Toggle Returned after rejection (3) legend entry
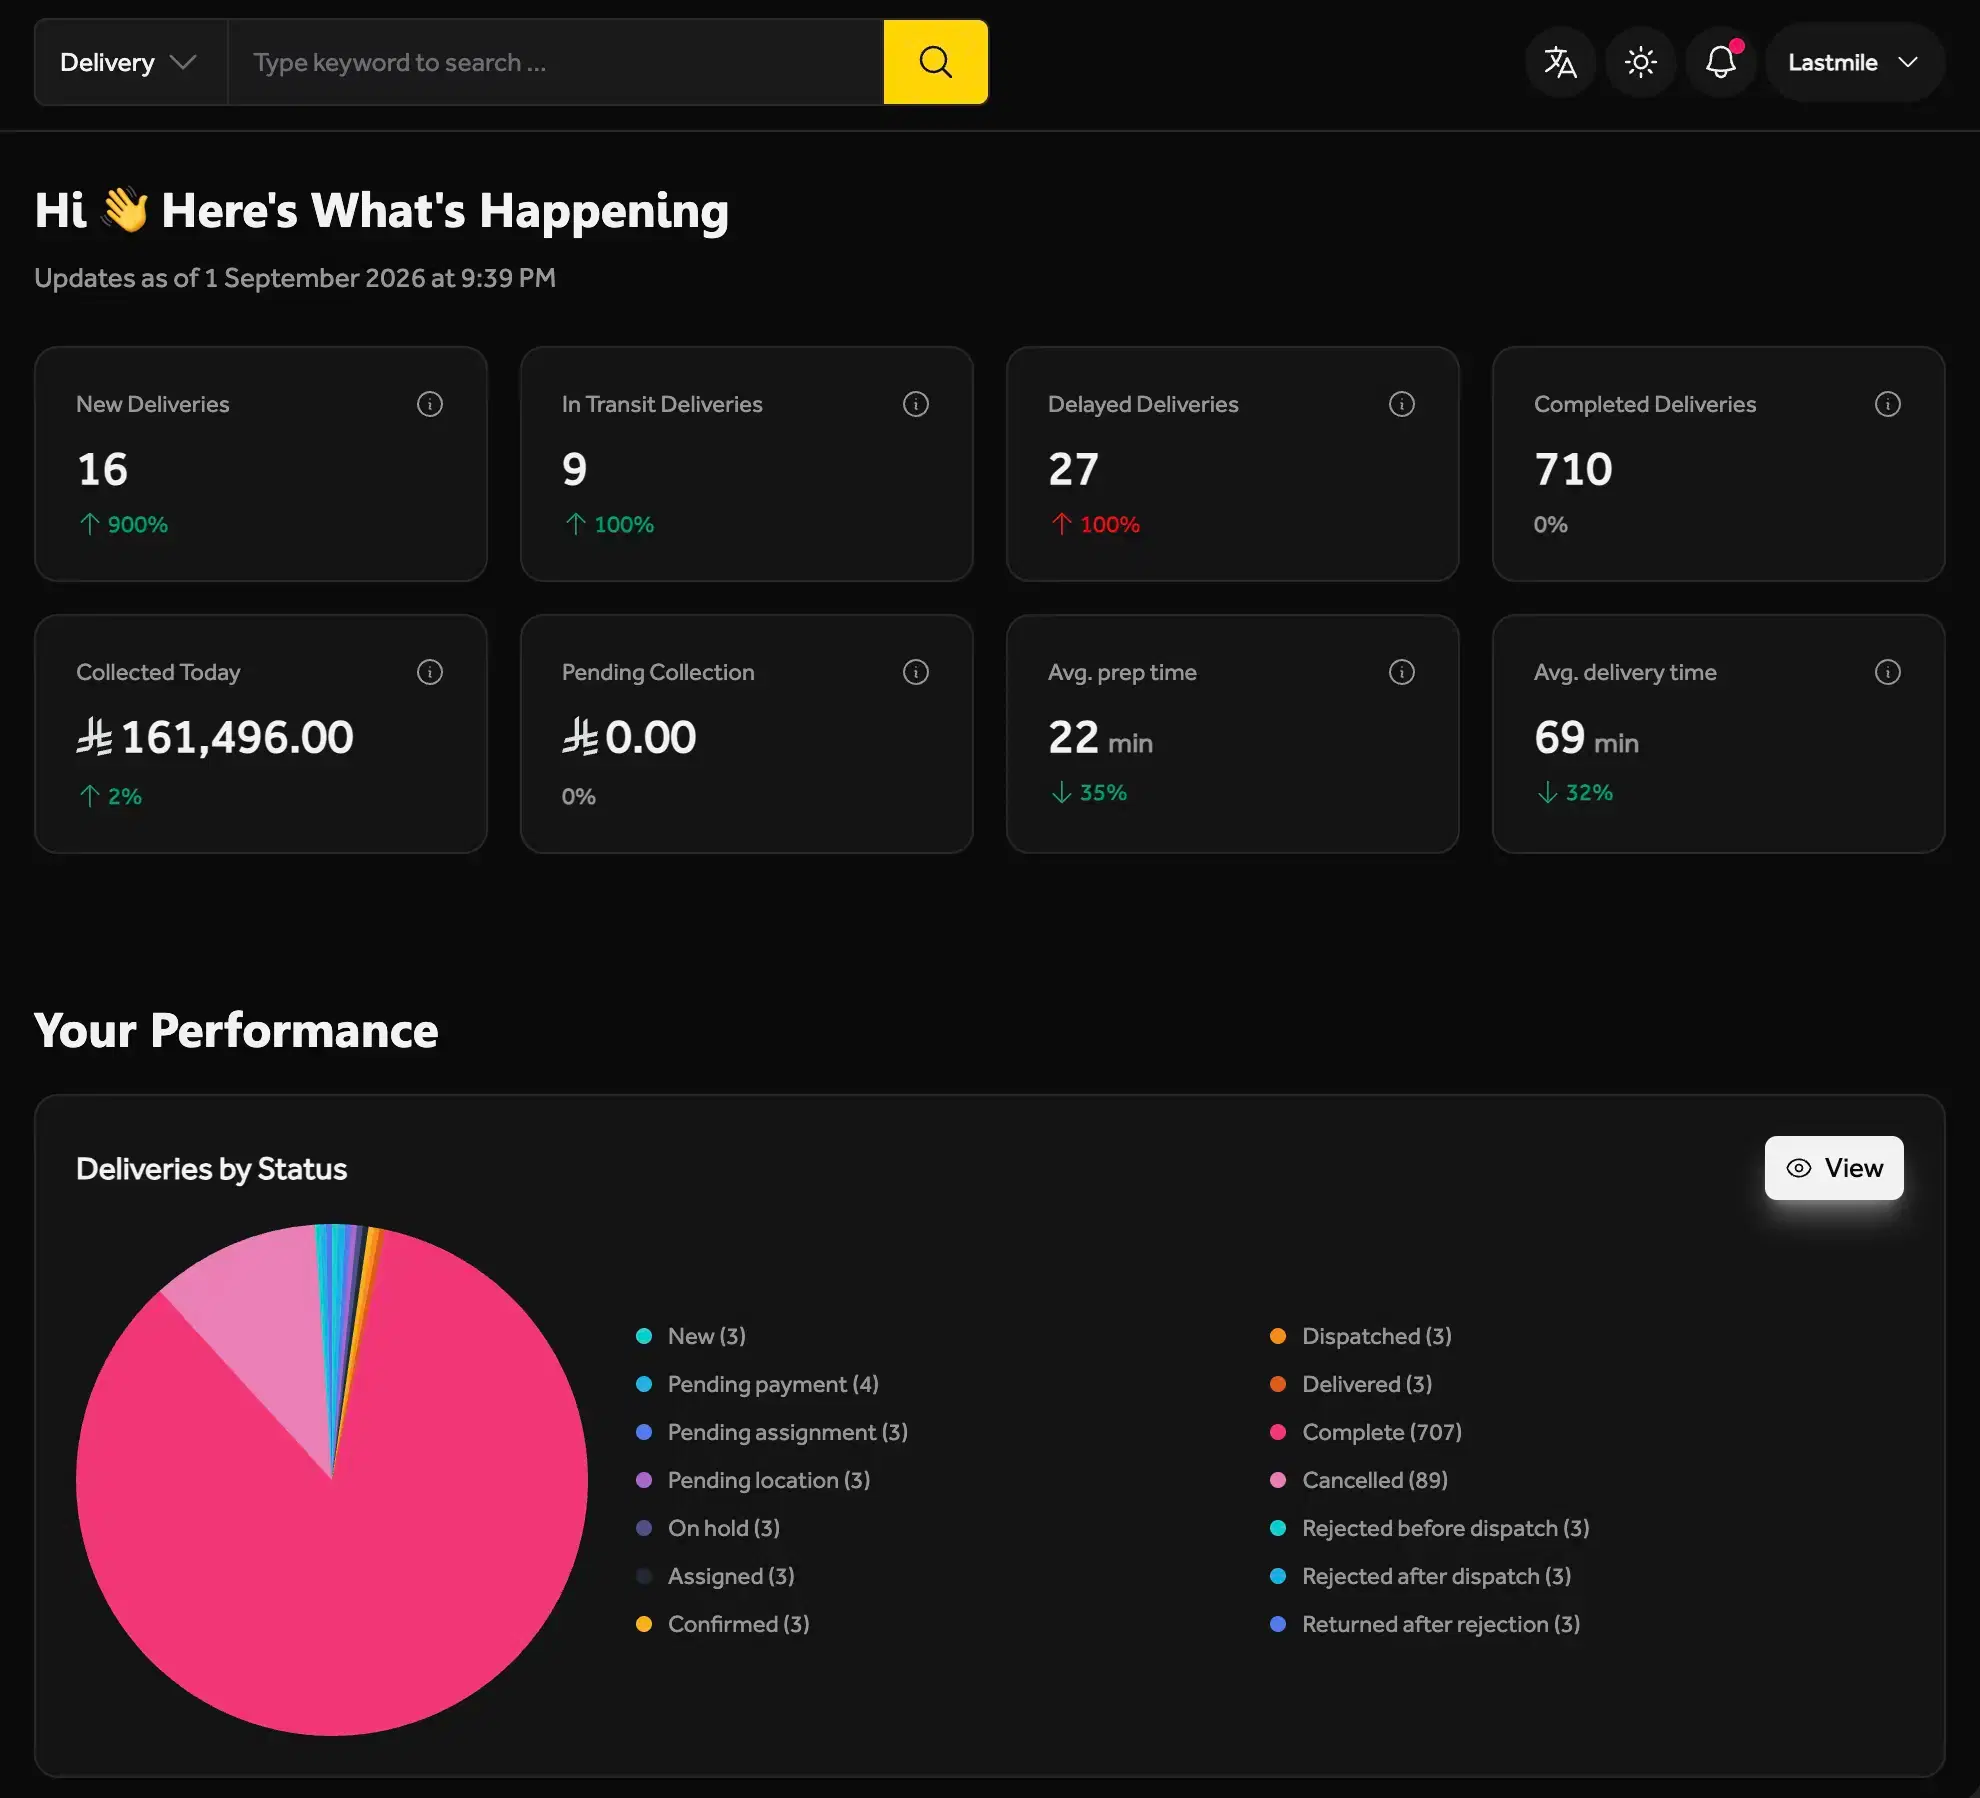Screen dimensions: 1980x1798 1425,1624
